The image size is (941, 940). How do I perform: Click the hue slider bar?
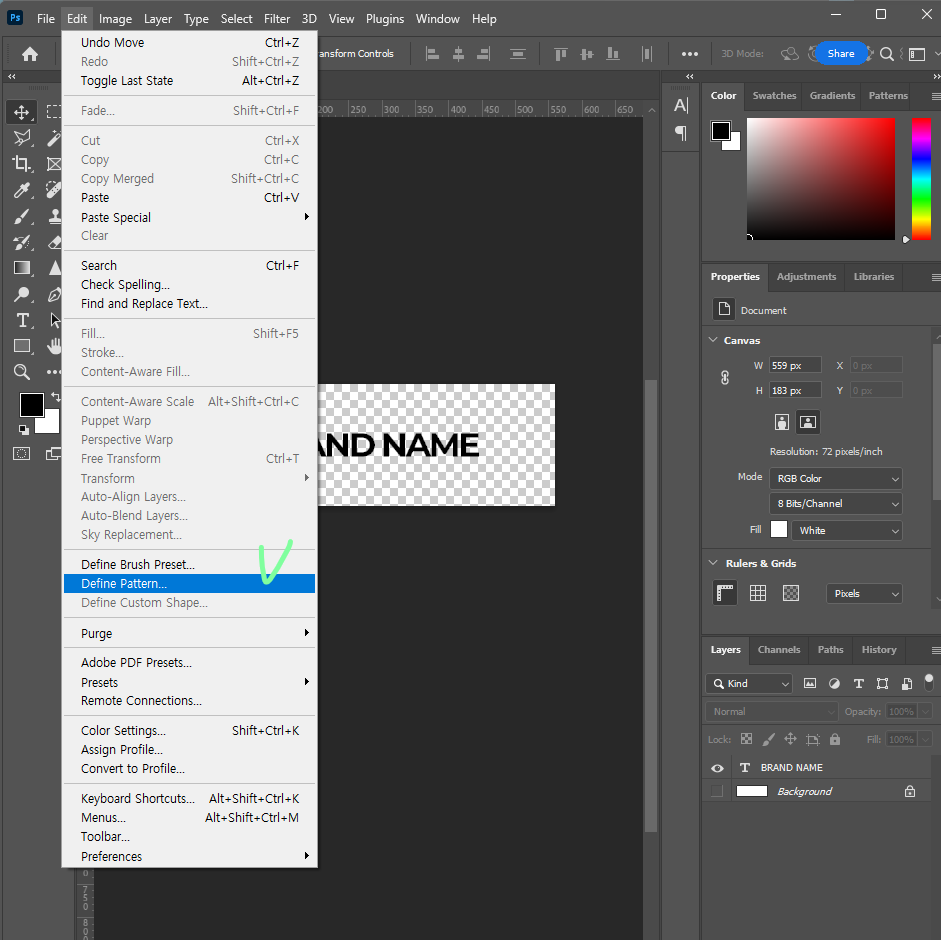(x=921, y=179)
